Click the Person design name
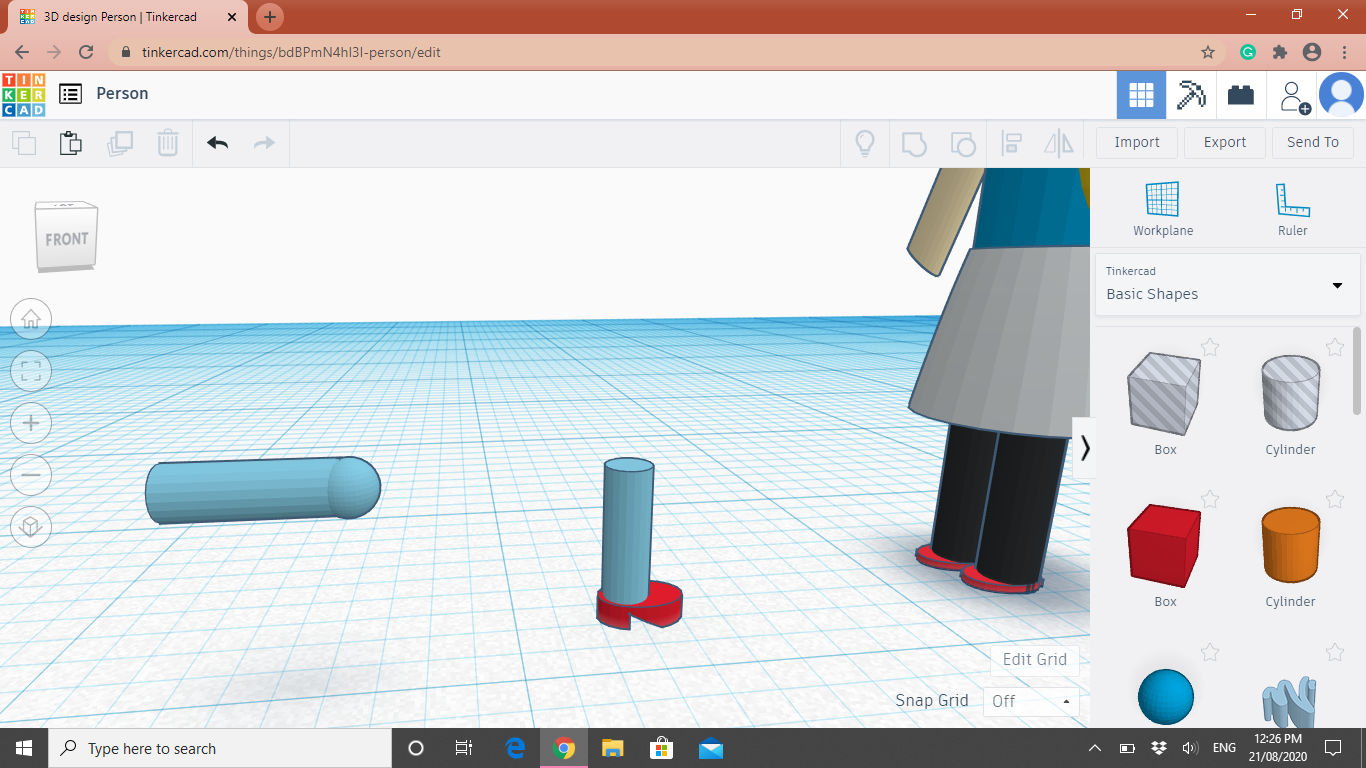This screenshot has width=1366, height=768. coord(122,93)
